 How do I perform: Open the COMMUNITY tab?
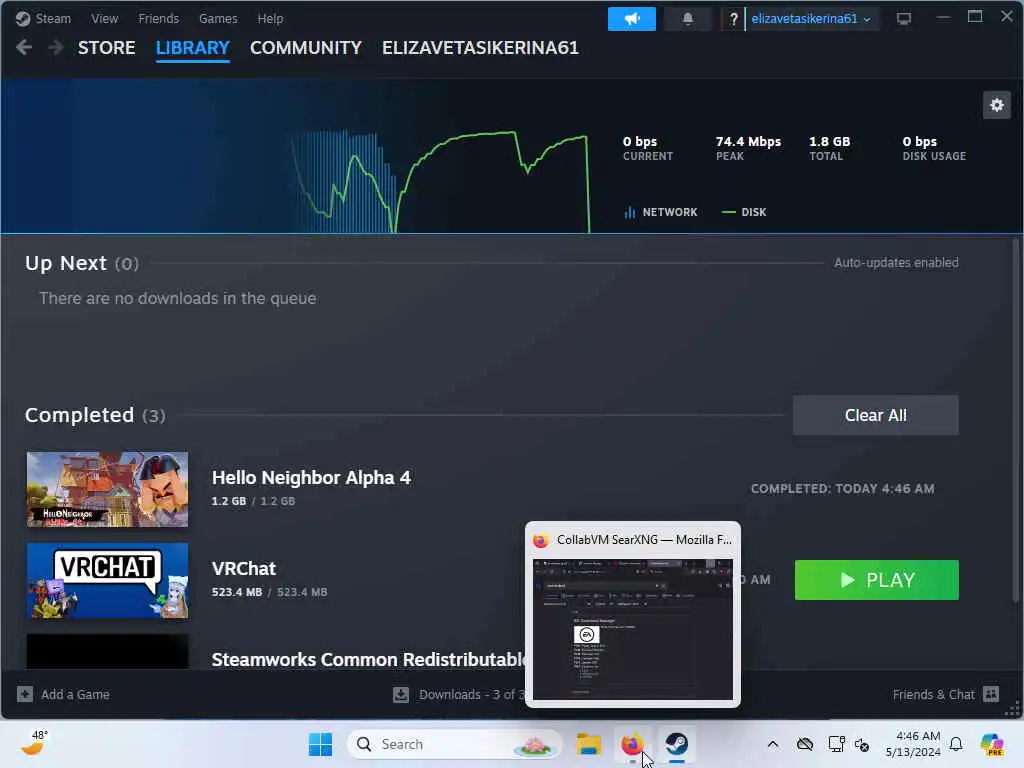(x=306, y=48)
